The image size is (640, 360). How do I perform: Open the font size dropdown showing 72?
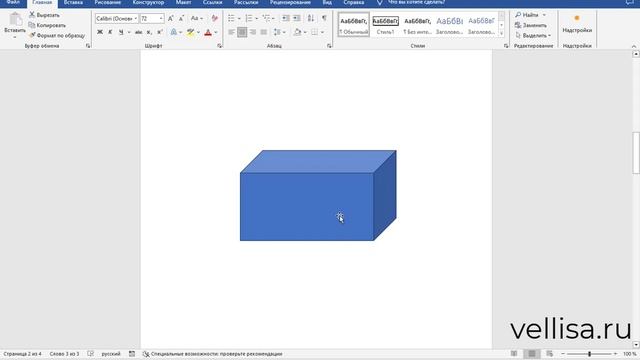click(161, 18)
